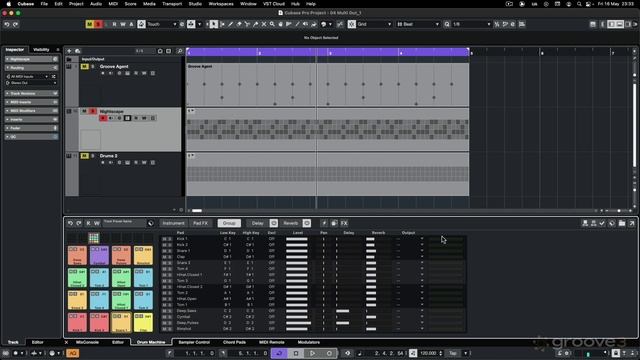The image size is (640, 360).
Task: Start playback with the Play button
Action: tap(312, 353)
